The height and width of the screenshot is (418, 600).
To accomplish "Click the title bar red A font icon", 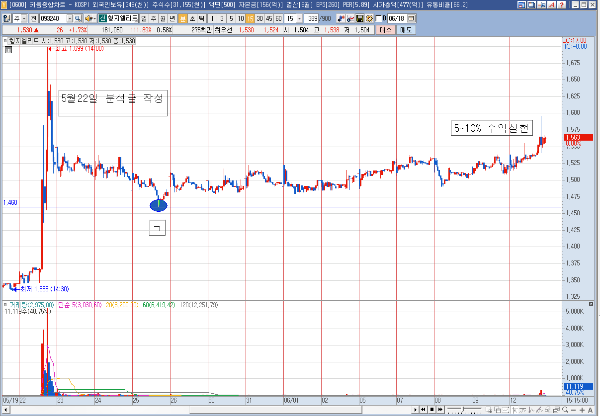I will (551, 5).
